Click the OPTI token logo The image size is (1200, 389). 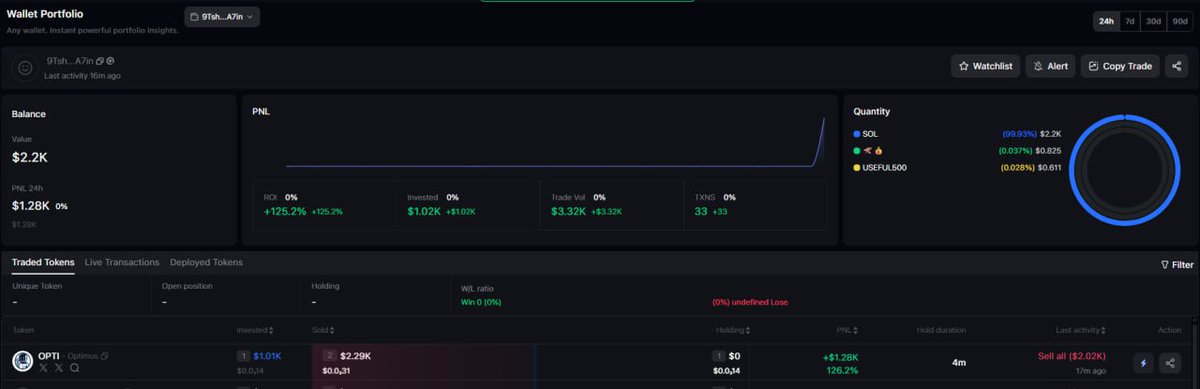pyautogui.click(x=23, y=362)
